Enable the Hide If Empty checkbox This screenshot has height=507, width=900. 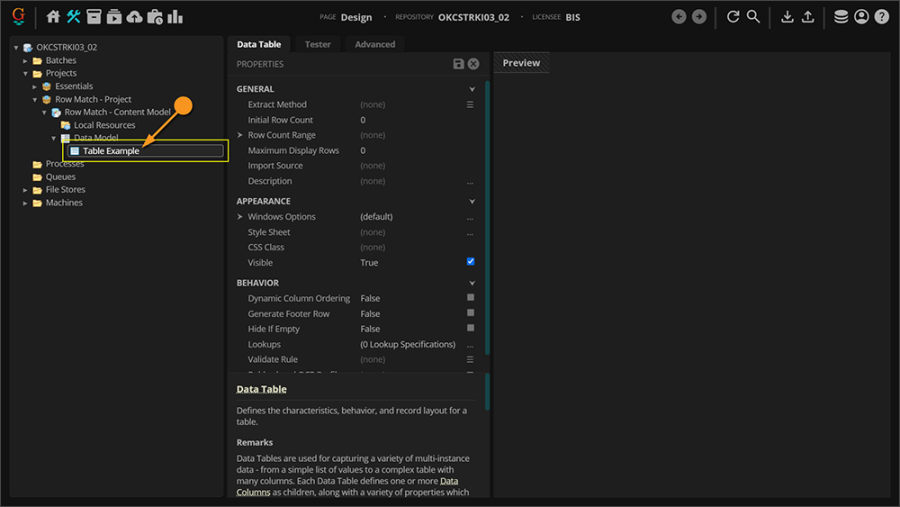pos(470,328)
